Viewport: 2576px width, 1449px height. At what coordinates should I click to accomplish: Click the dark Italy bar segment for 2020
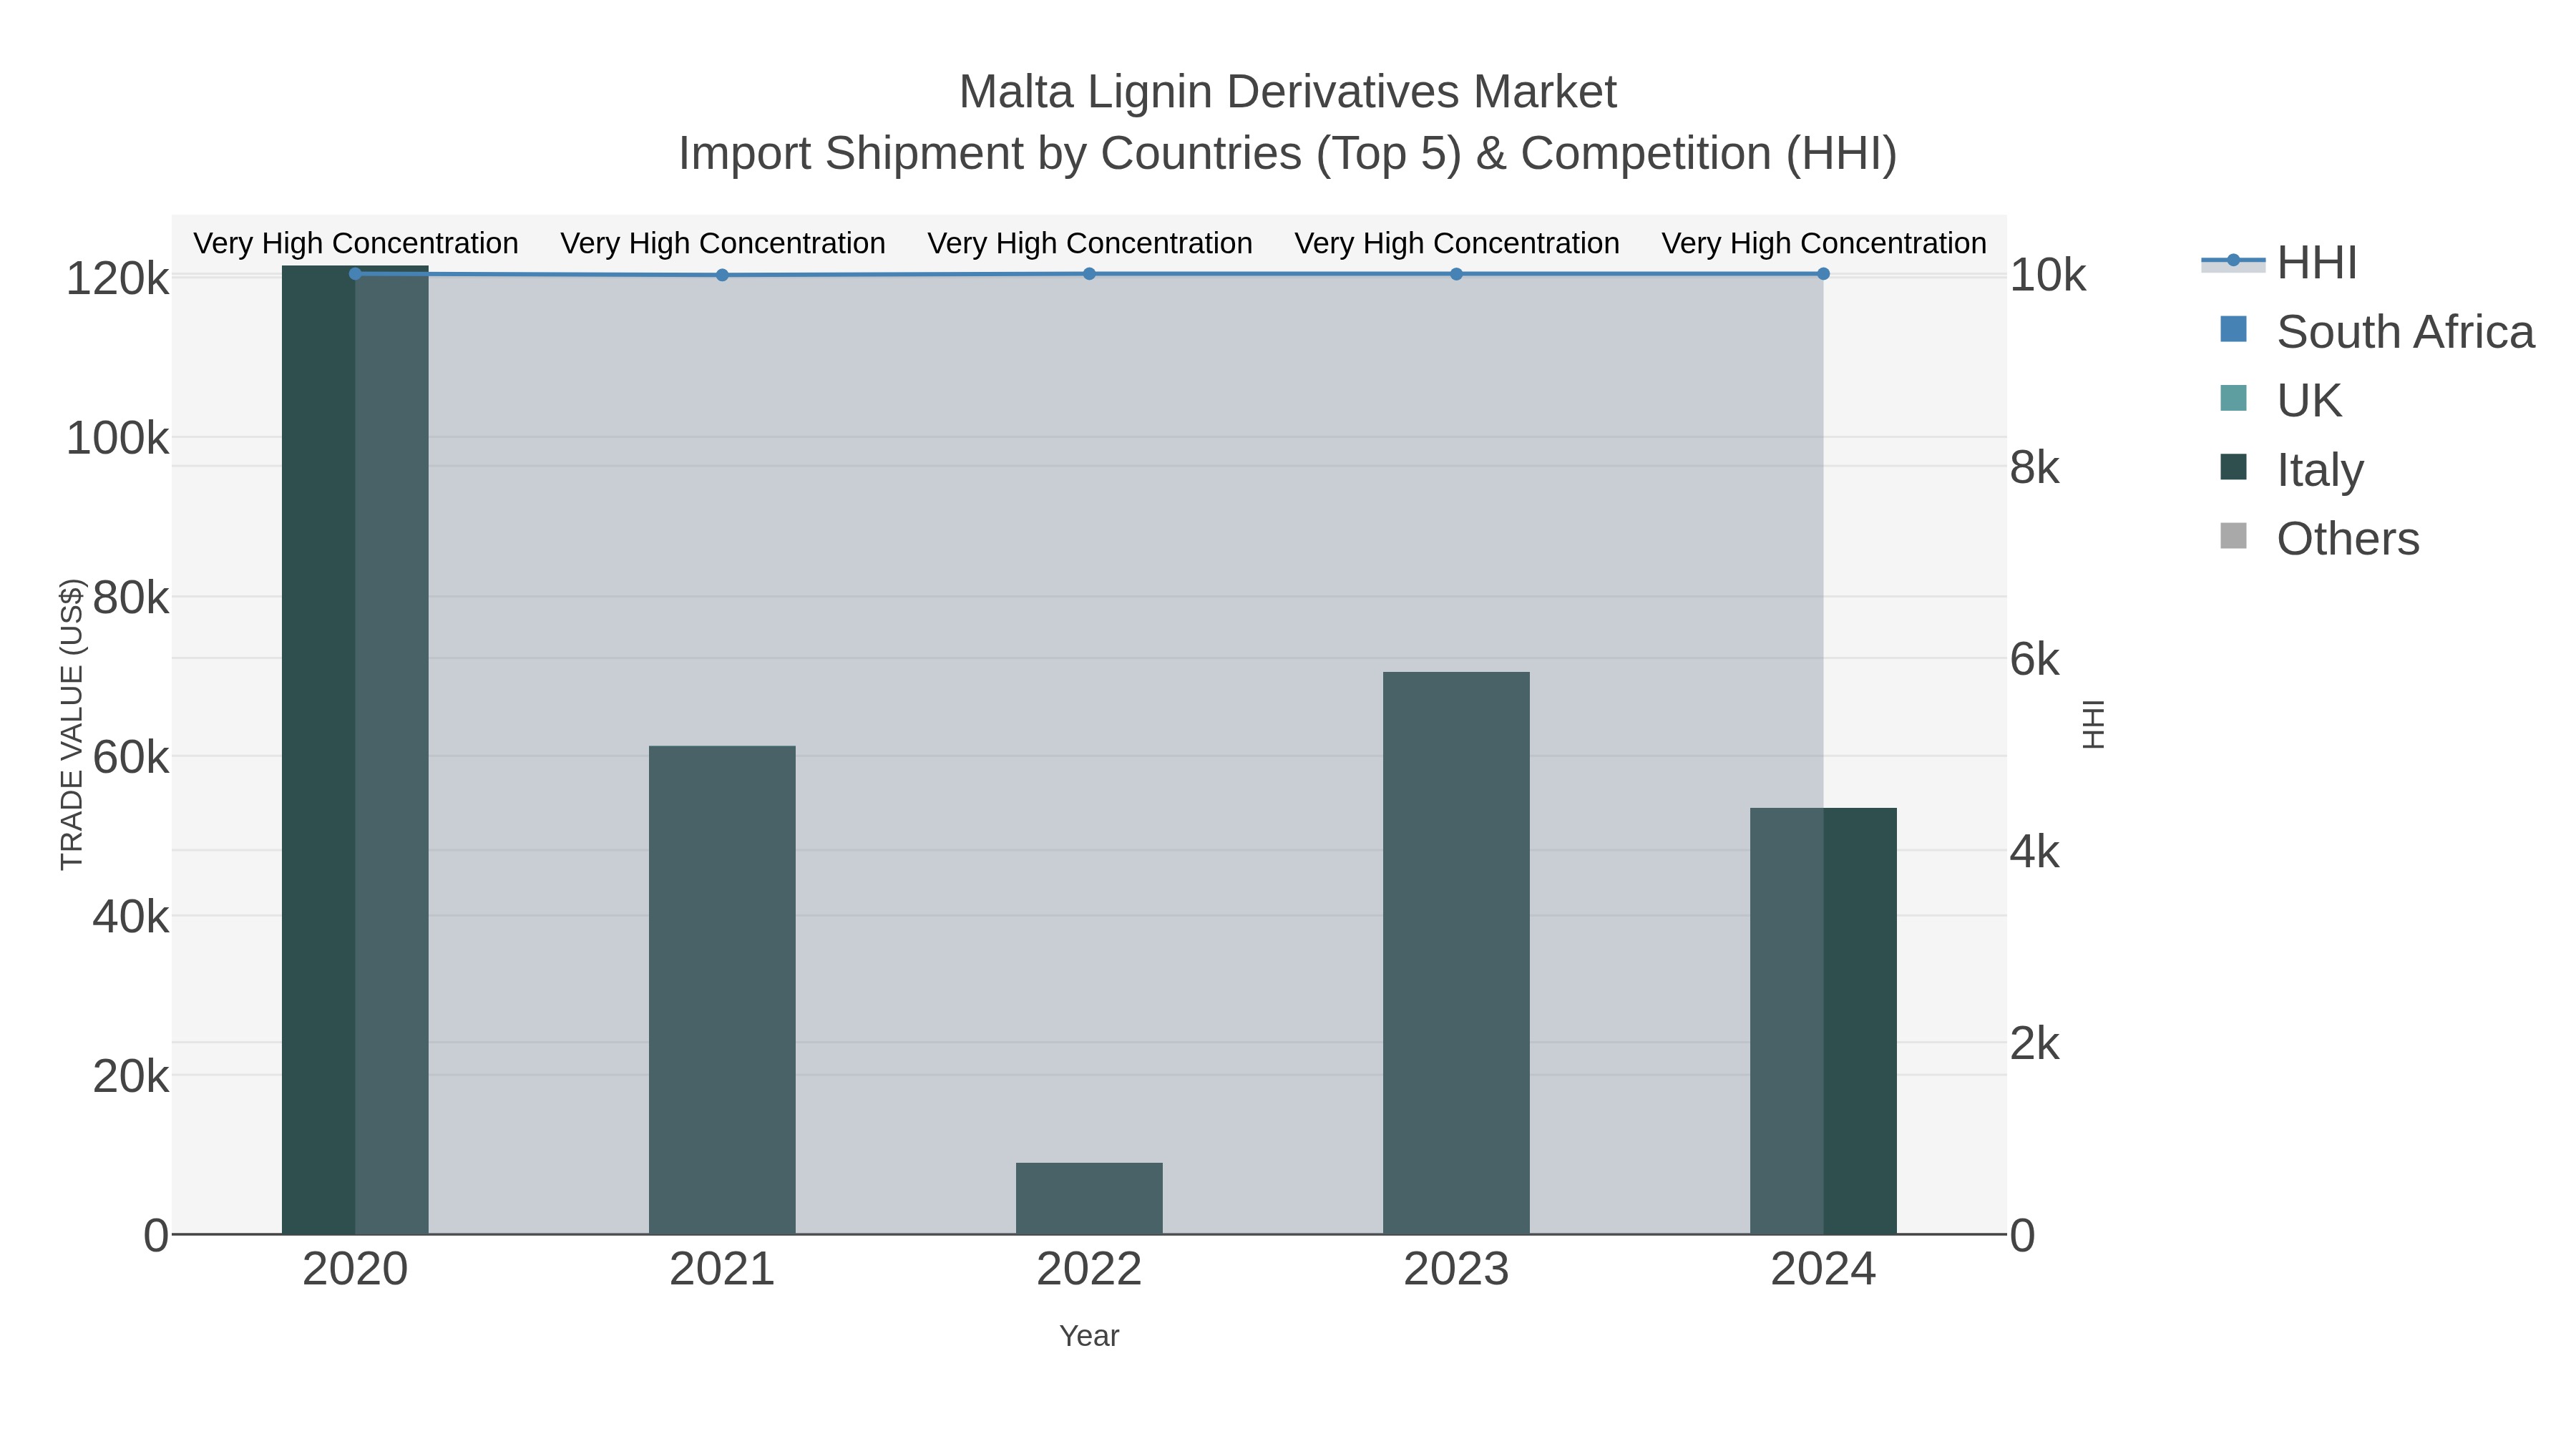point(318,750)
